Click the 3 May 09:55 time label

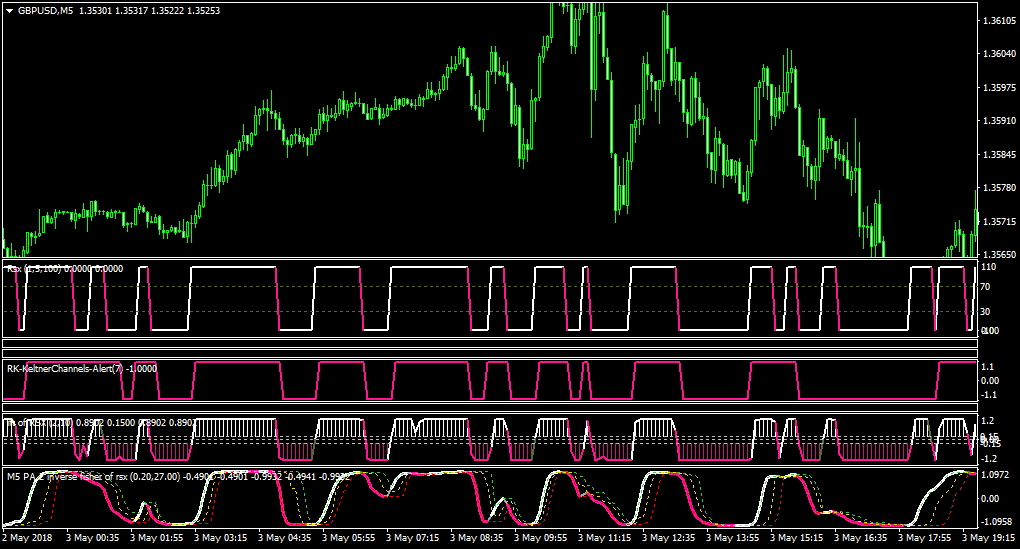[x=541, y=538]
